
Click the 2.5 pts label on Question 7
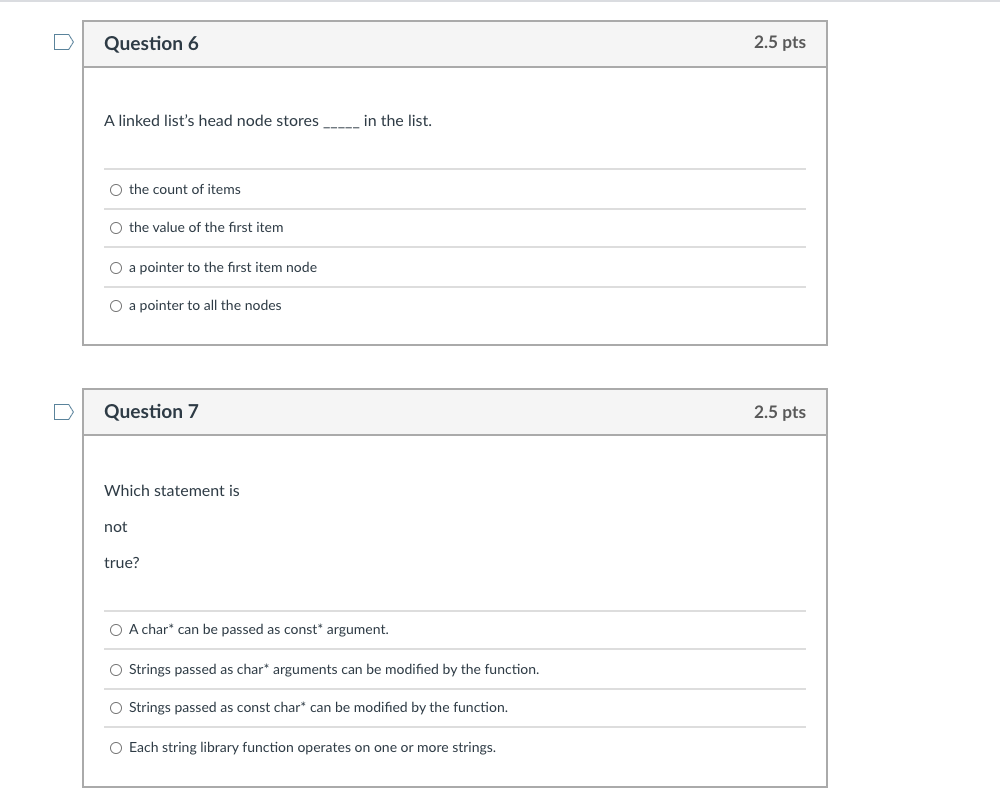click(x=781, y=411)
